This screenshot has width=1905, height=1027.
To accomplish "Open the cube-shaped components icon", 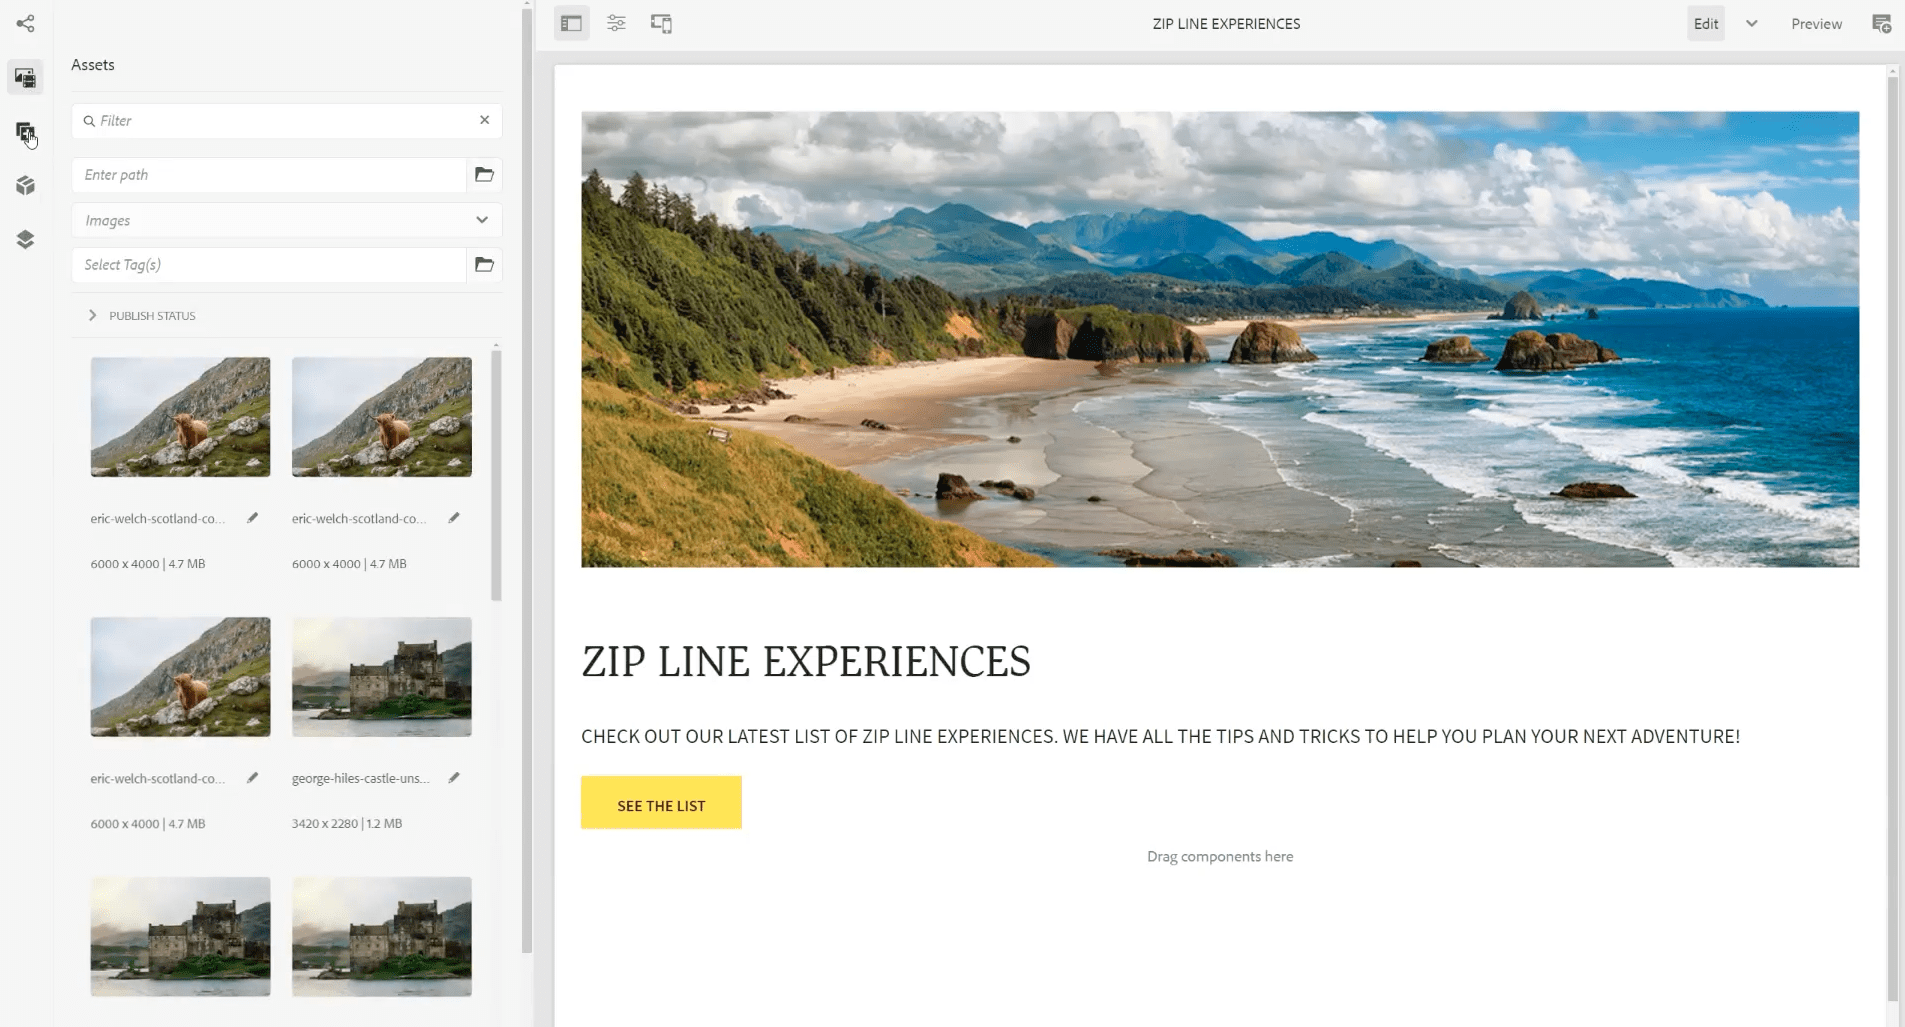I will [x=25, y=185].
